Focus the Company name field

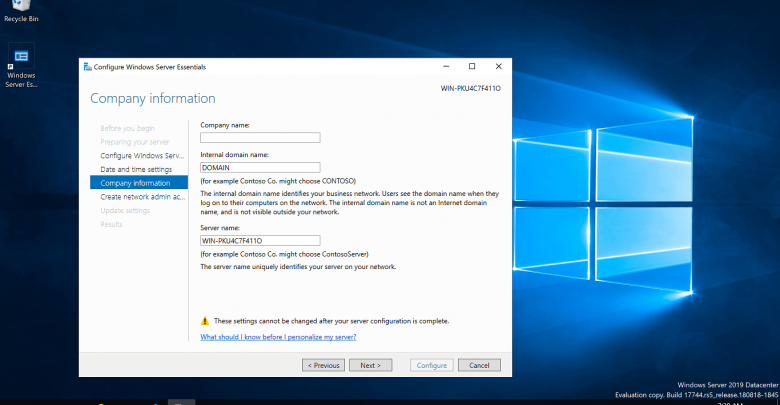260,137
